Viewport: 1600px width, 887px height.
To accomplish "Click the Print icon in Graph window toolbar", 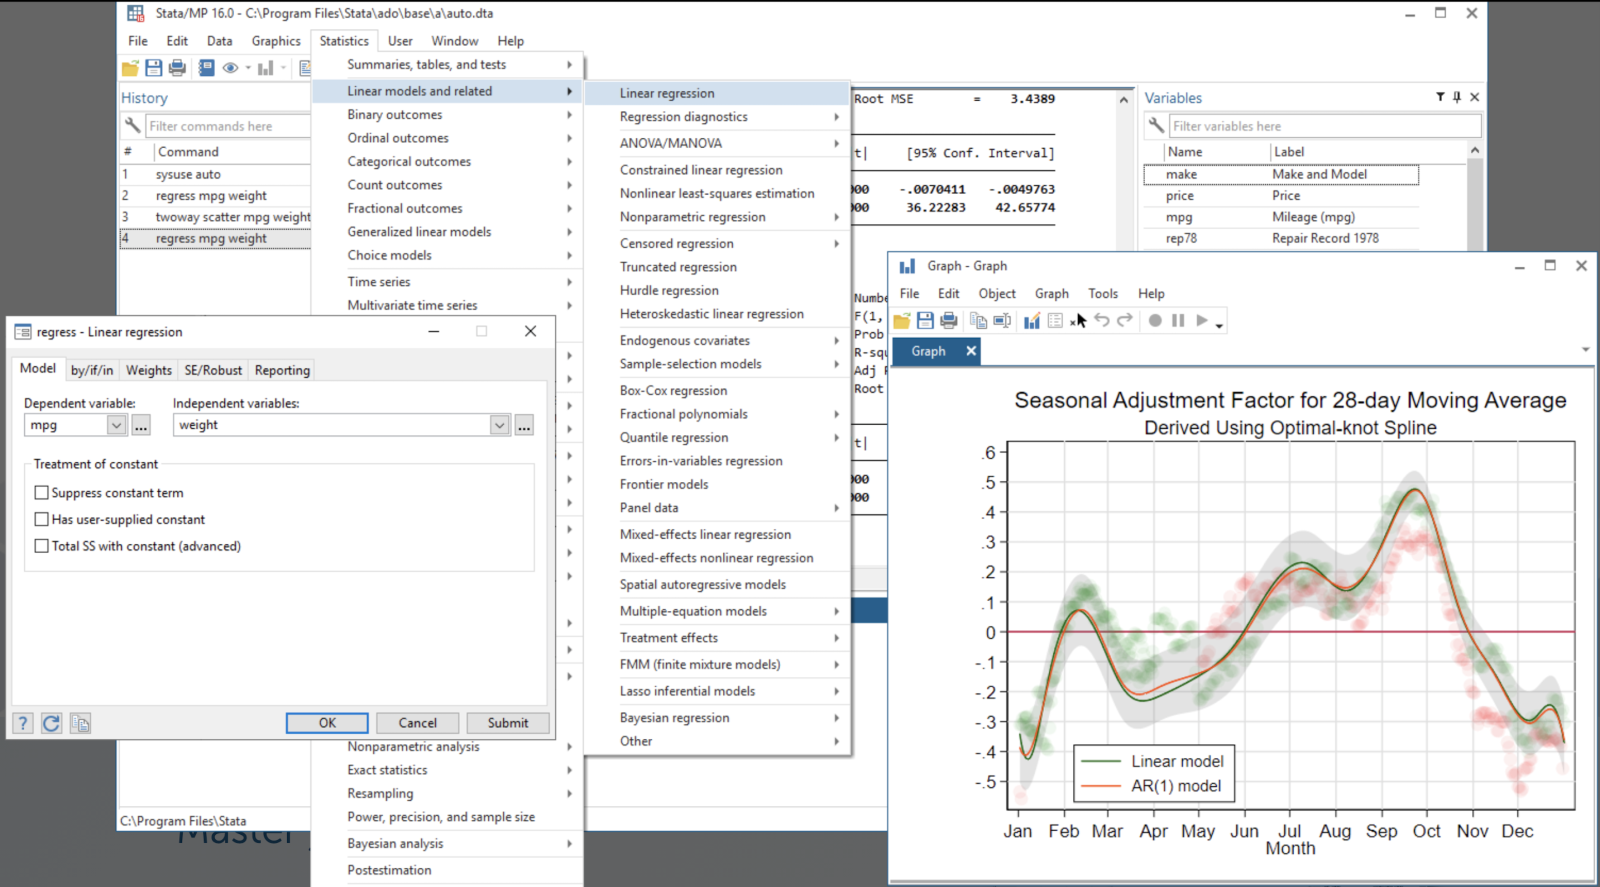I will pyautogui.click(x=949, y=321).
